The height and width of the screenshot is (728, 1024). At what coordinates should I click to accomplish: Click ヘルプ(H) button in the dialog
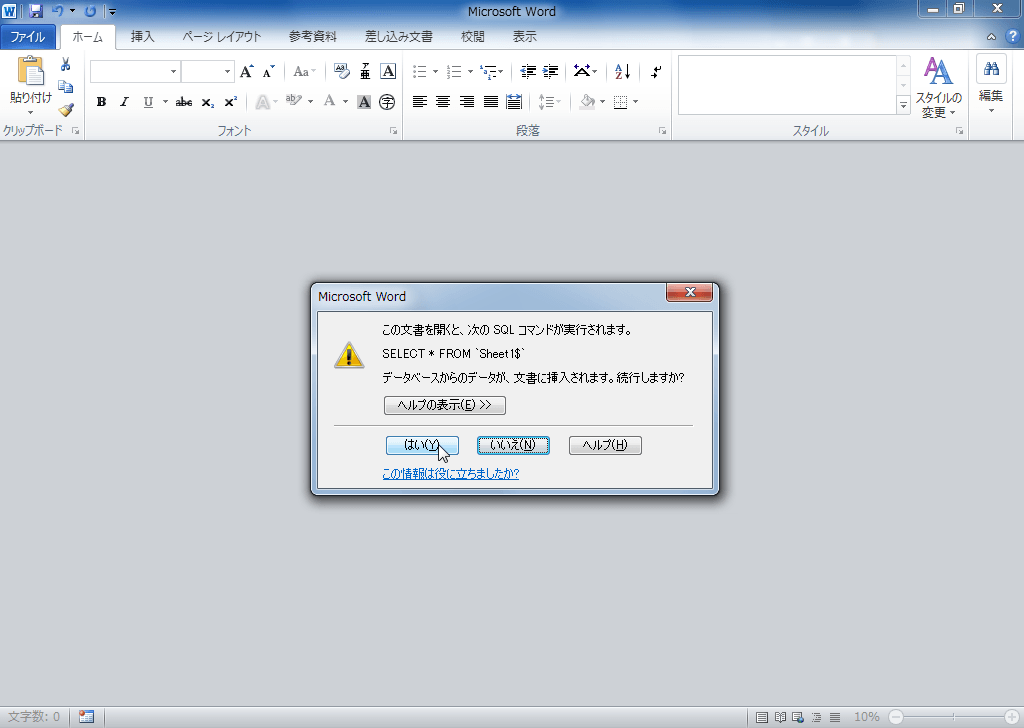tap(605, 445)
